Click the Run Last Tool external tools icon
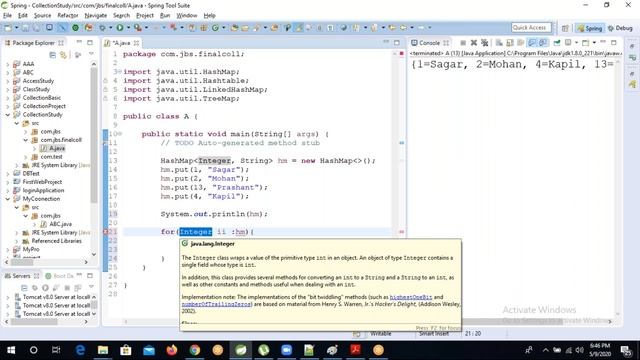The image size is (640, 360). click(x=138, y=28)
